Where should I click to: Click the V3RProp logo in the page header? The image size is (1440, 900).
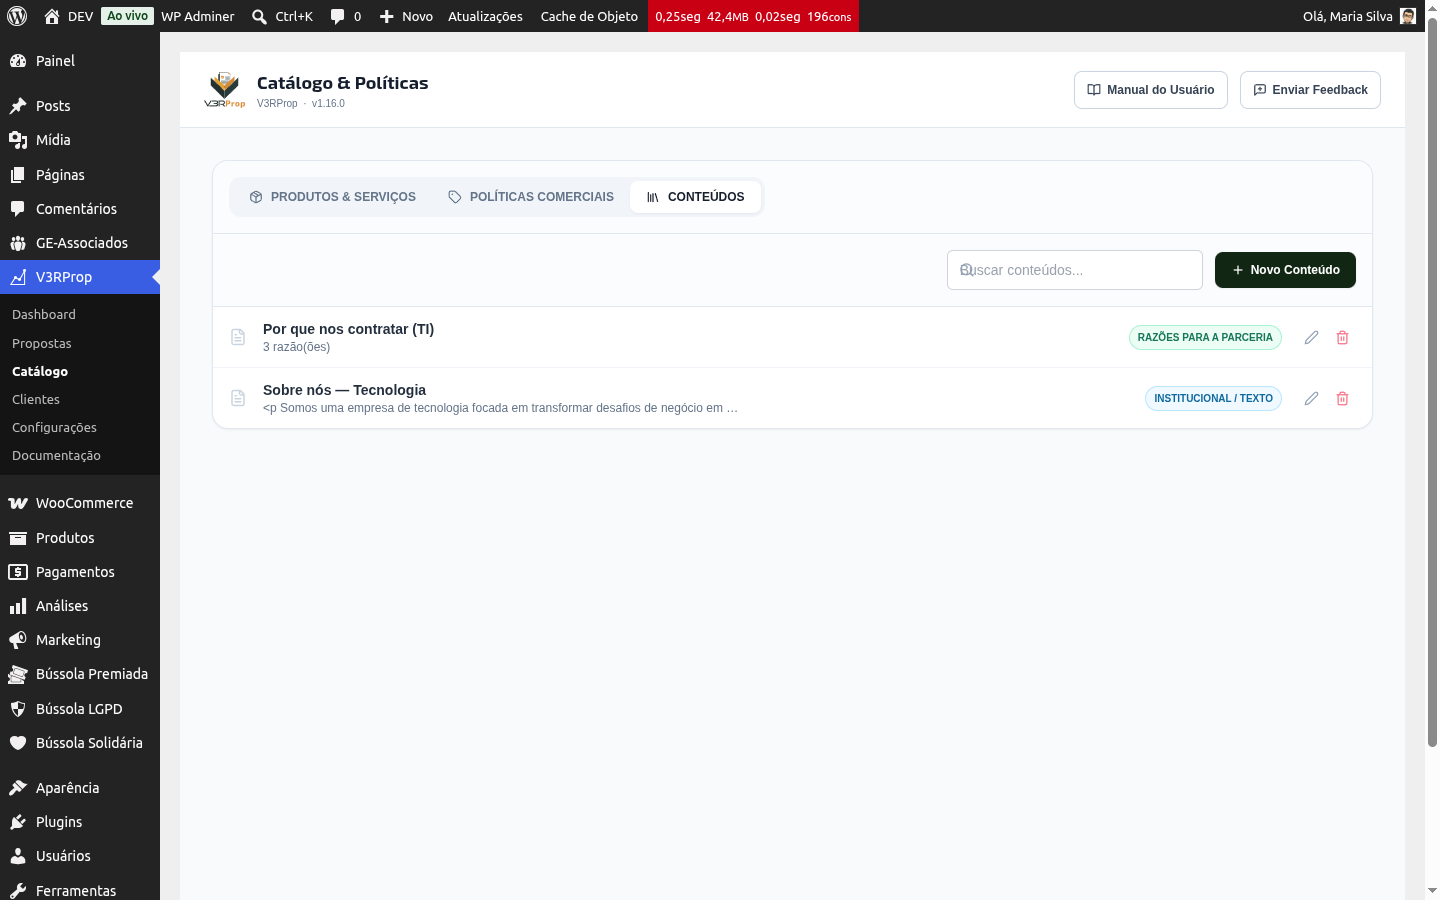225,90
